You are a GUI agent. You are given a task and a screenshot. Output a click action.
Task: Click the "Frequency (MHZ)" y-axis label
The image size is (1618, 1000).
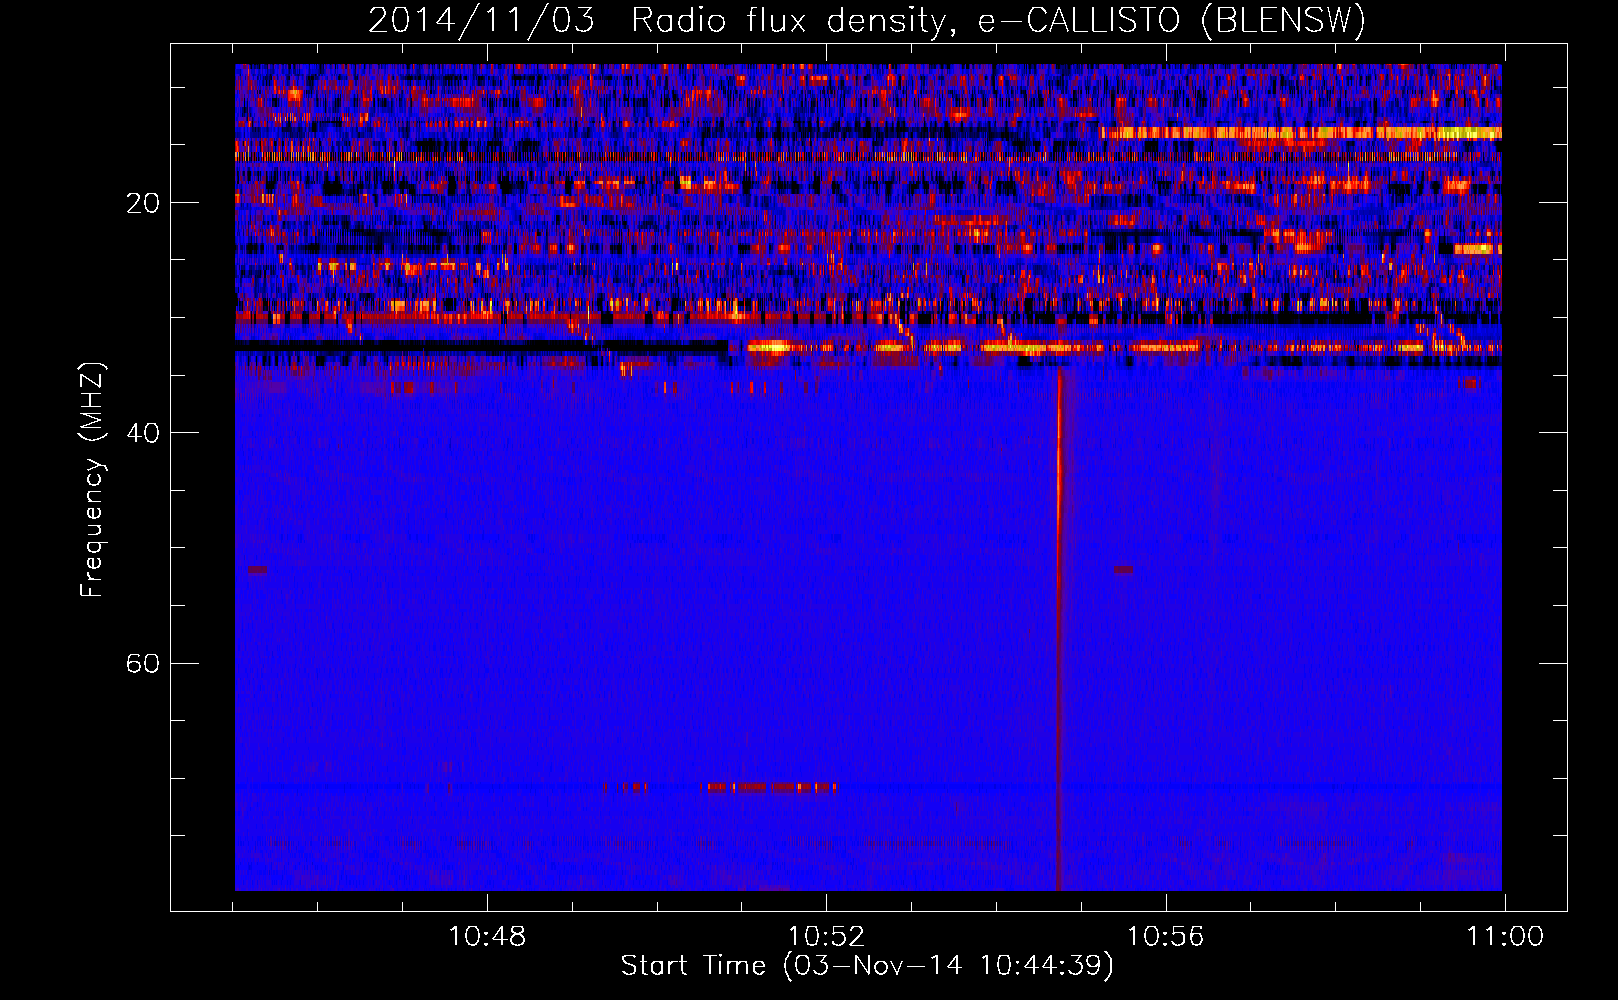[x=92, y=480]
